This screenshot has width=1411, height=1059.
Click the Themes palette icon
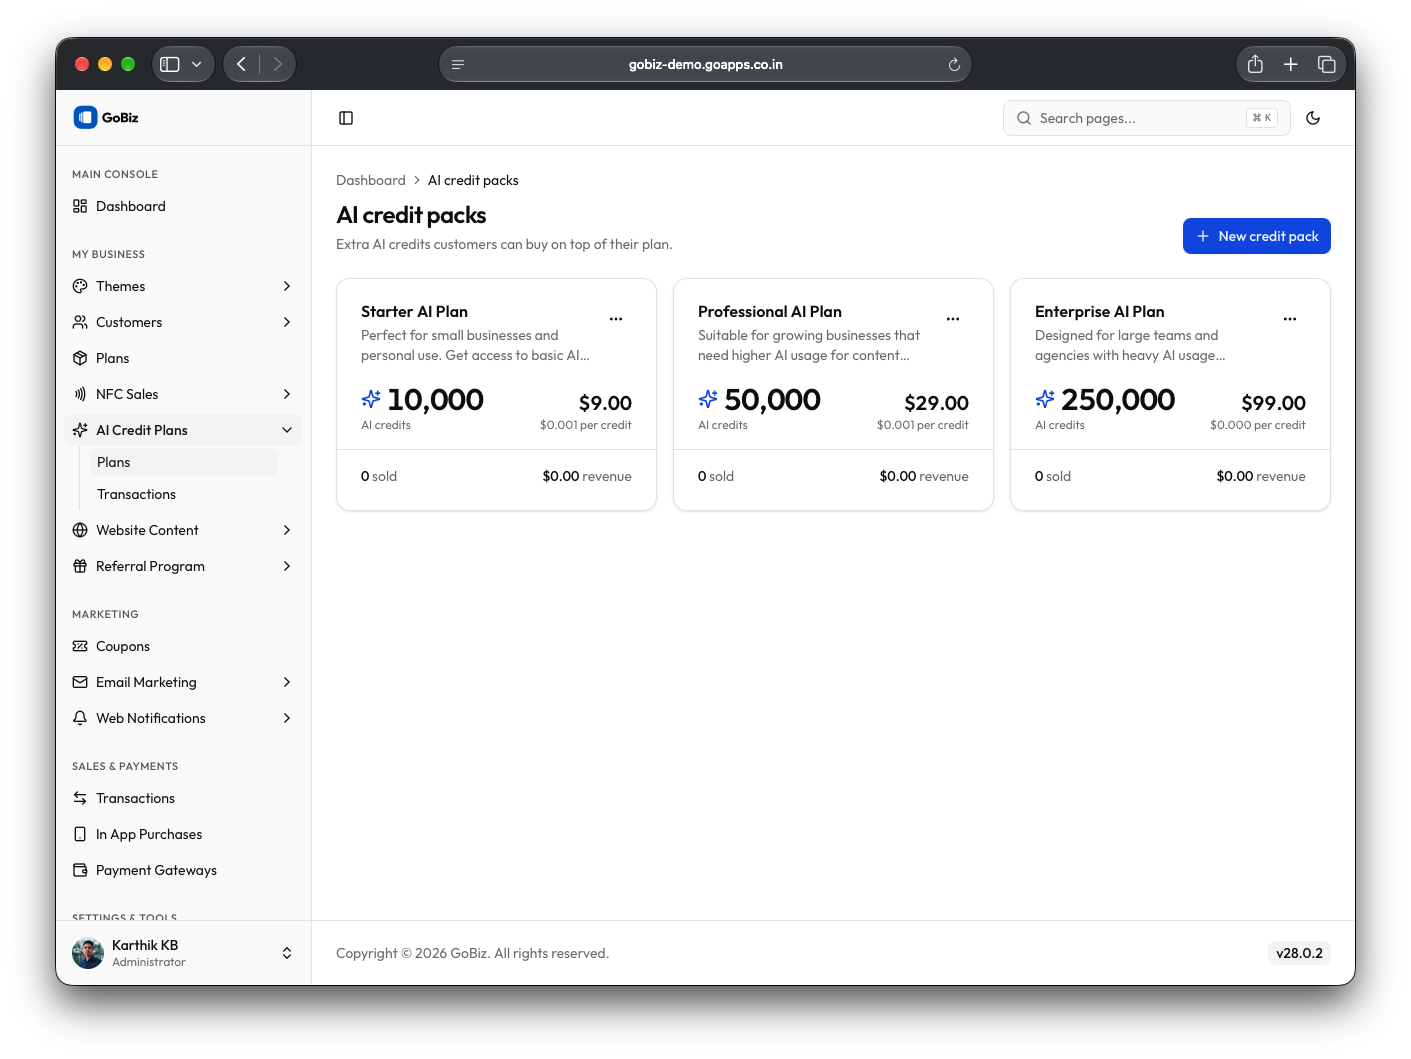tap(80, 286)
